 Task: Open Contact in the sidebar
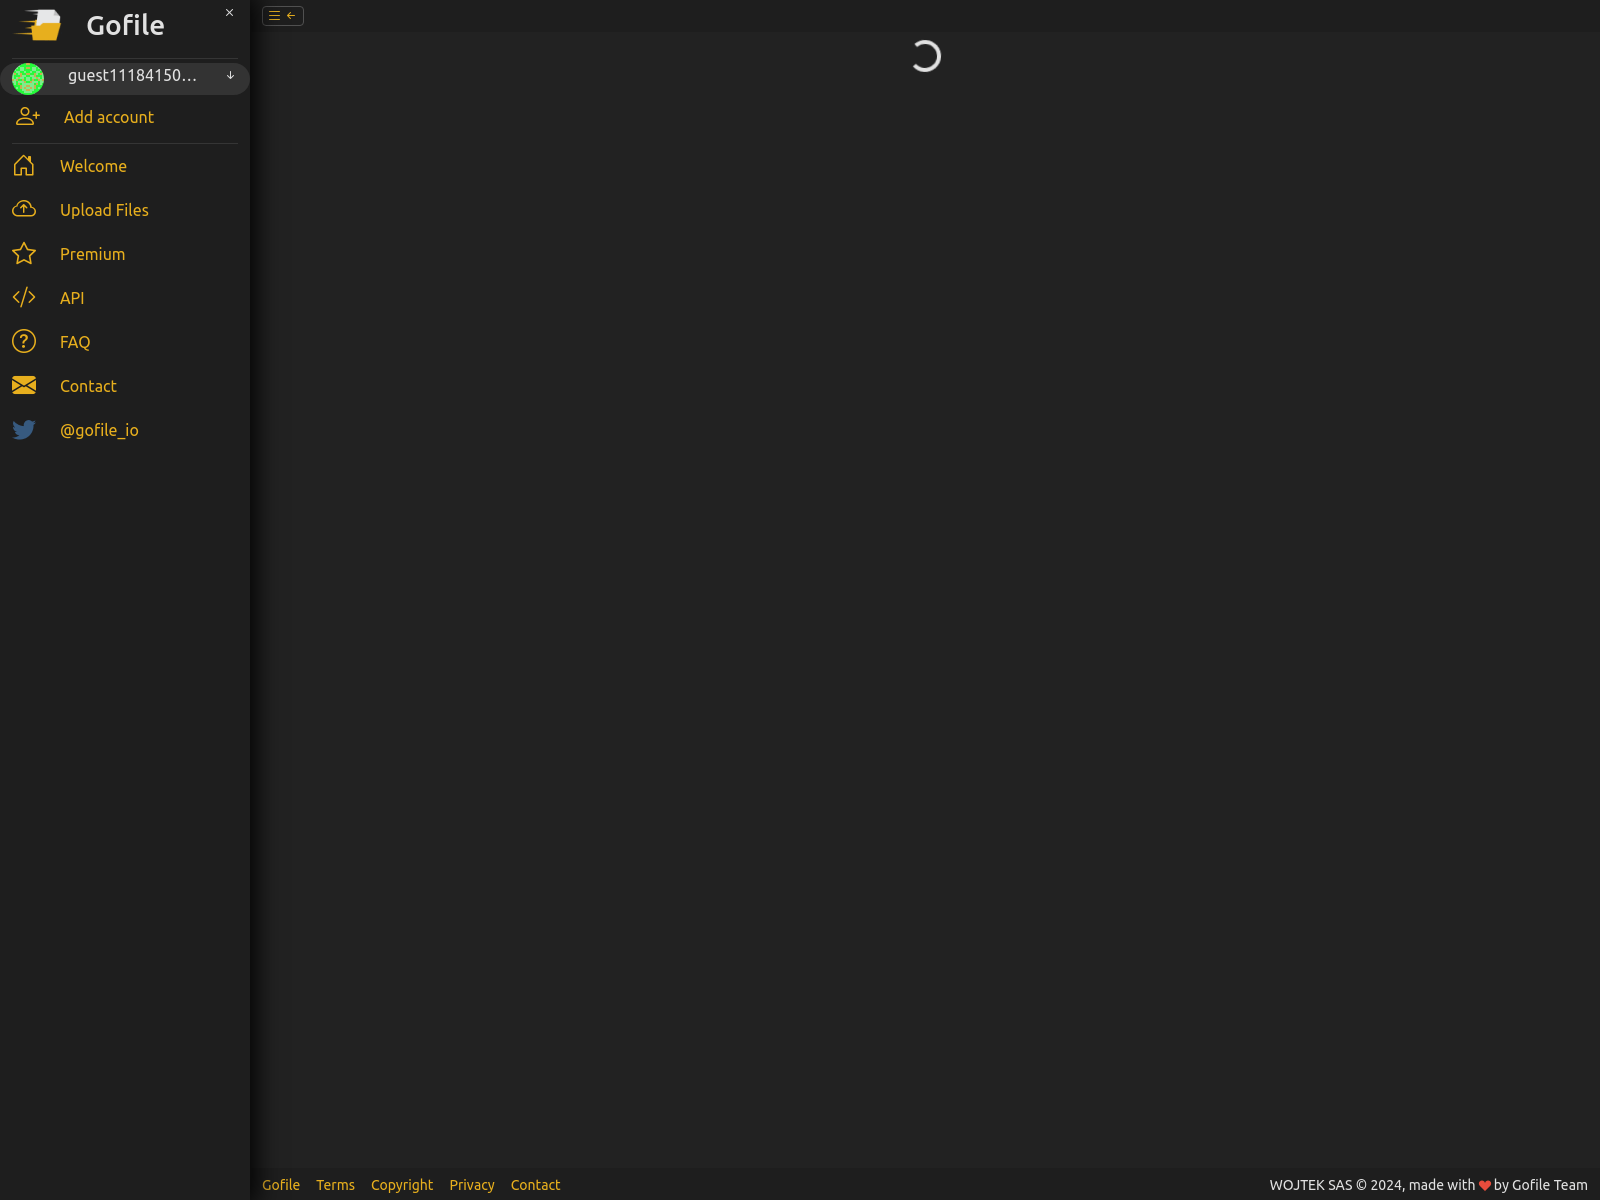(88, 386)
